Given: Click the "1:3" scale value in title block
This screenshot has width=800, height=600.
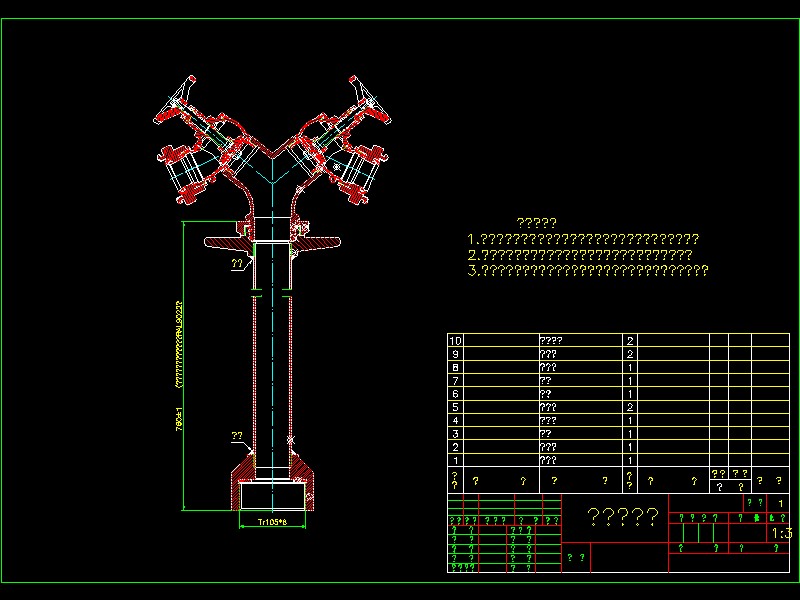Looking at the screenshot, I should click(x=782, y=534).
